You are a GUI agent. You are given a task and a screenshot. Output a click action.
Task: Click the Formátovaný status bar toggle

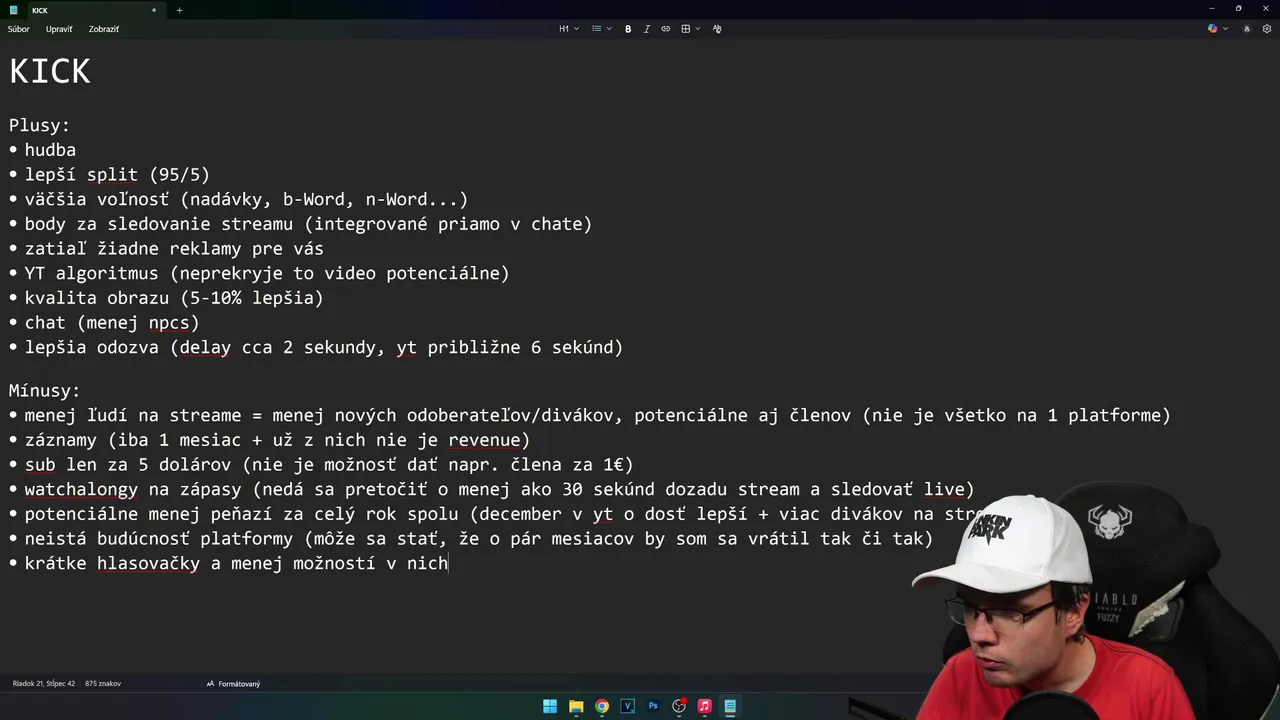pos(233,684)
